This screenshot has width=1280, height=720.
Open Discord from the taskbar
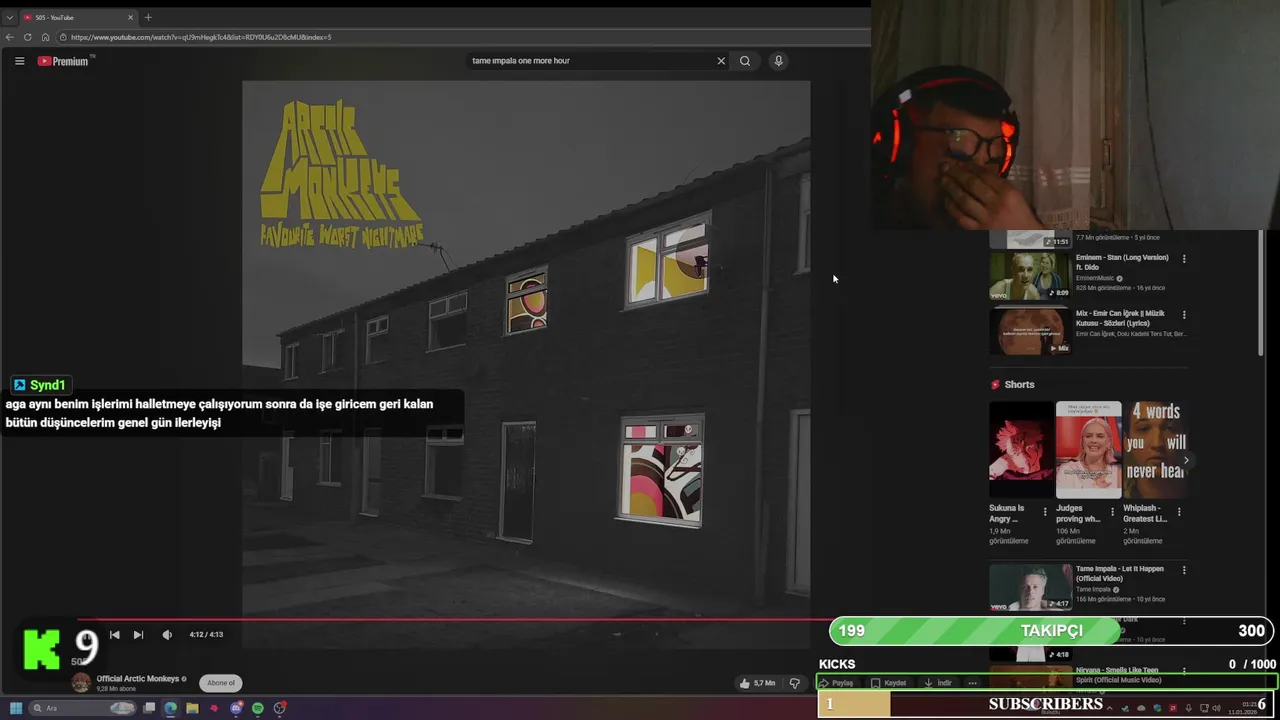[236, 708]
